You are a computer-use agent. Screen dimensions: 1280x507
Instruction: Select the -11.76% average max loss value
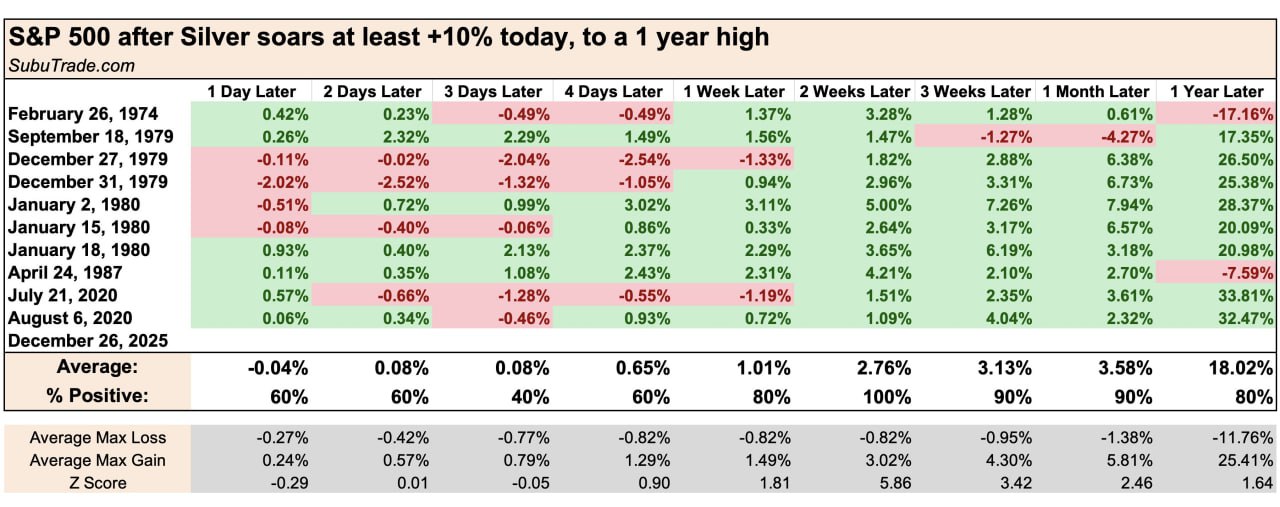1240,438
